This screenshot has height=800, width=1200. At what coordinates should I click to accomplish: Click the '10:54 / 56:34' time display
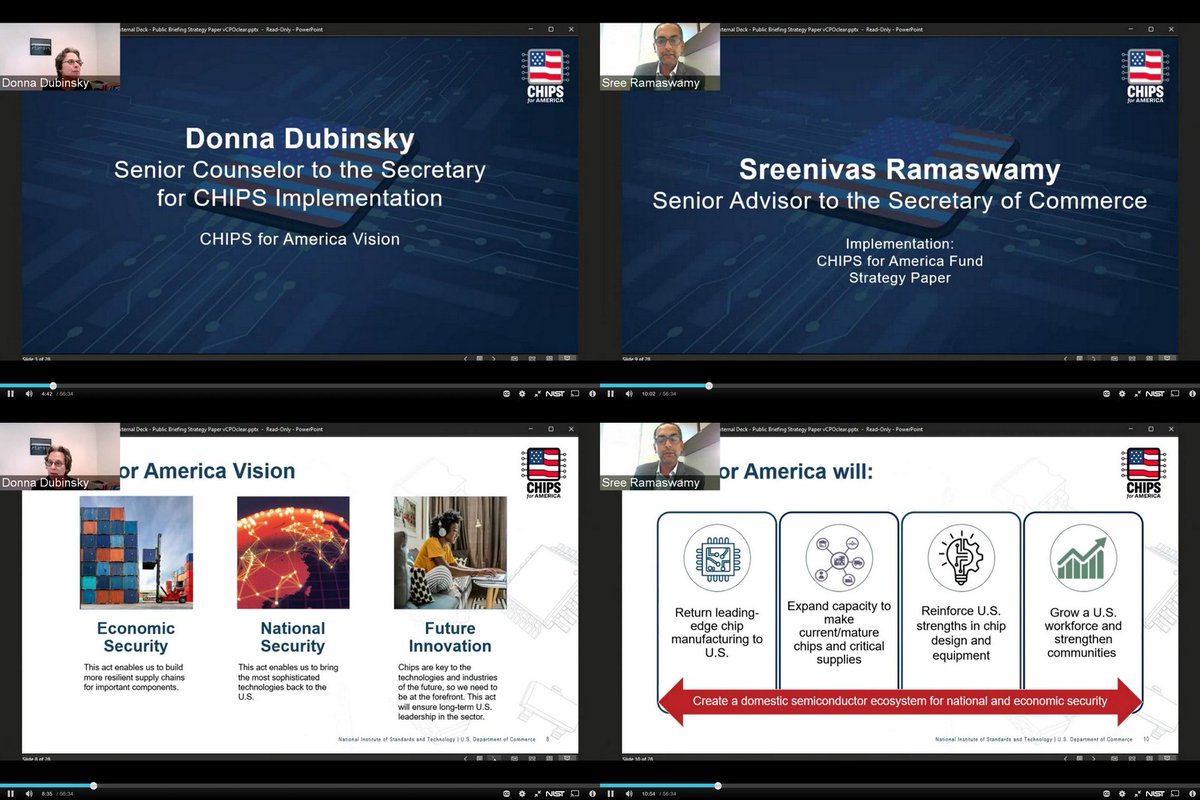[x=659, y=794]
